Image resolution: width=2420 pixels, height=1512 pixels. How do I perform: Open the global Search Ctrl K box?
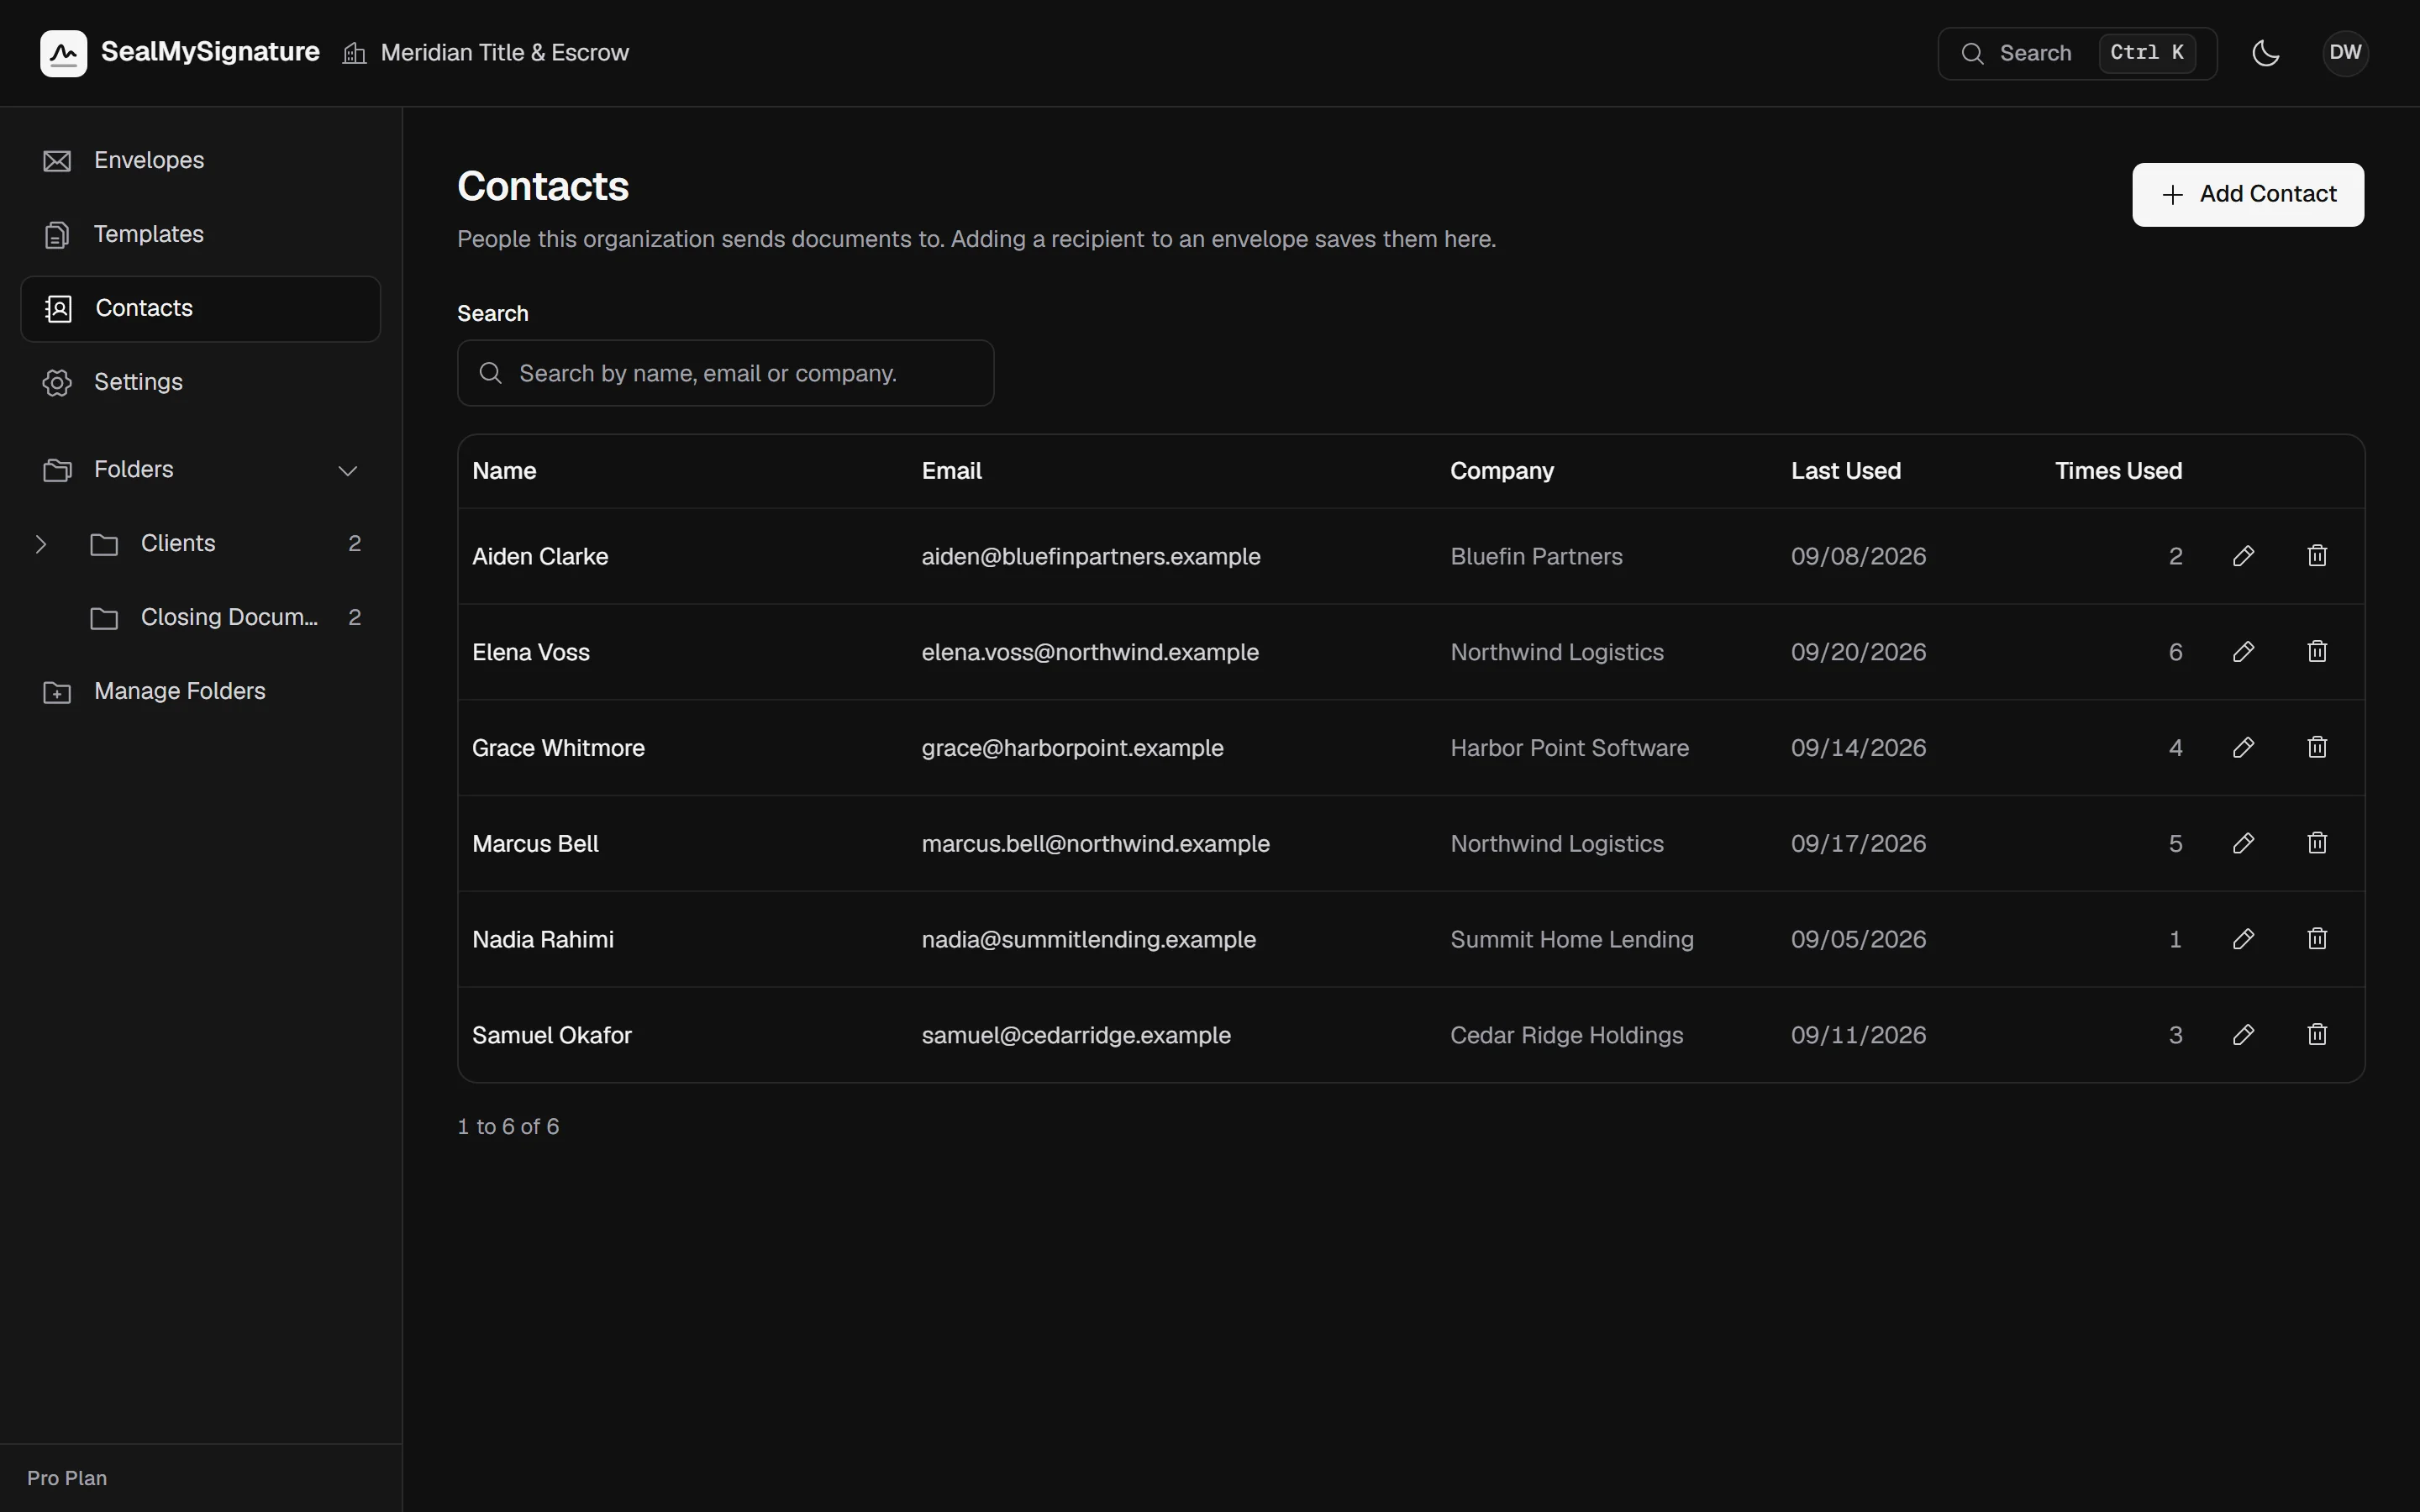point(2077,53)
